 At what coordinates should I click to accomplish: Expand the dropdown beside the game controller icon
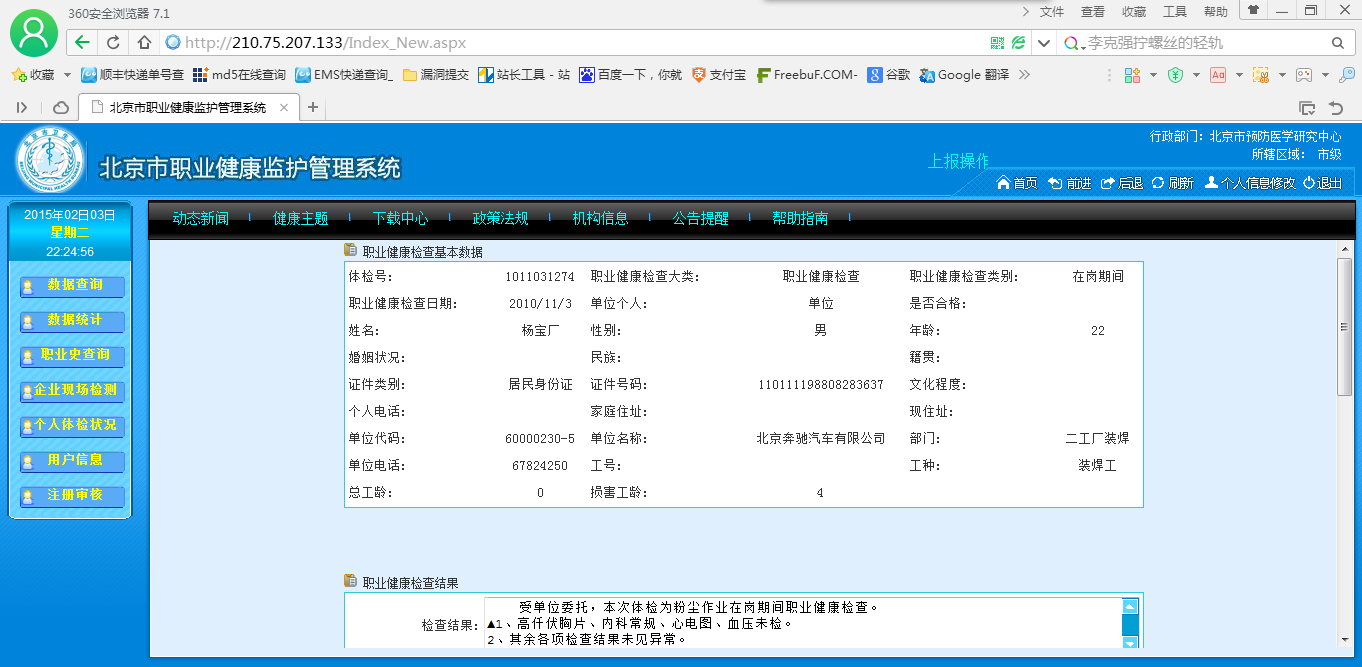[x=1325, y=75]
